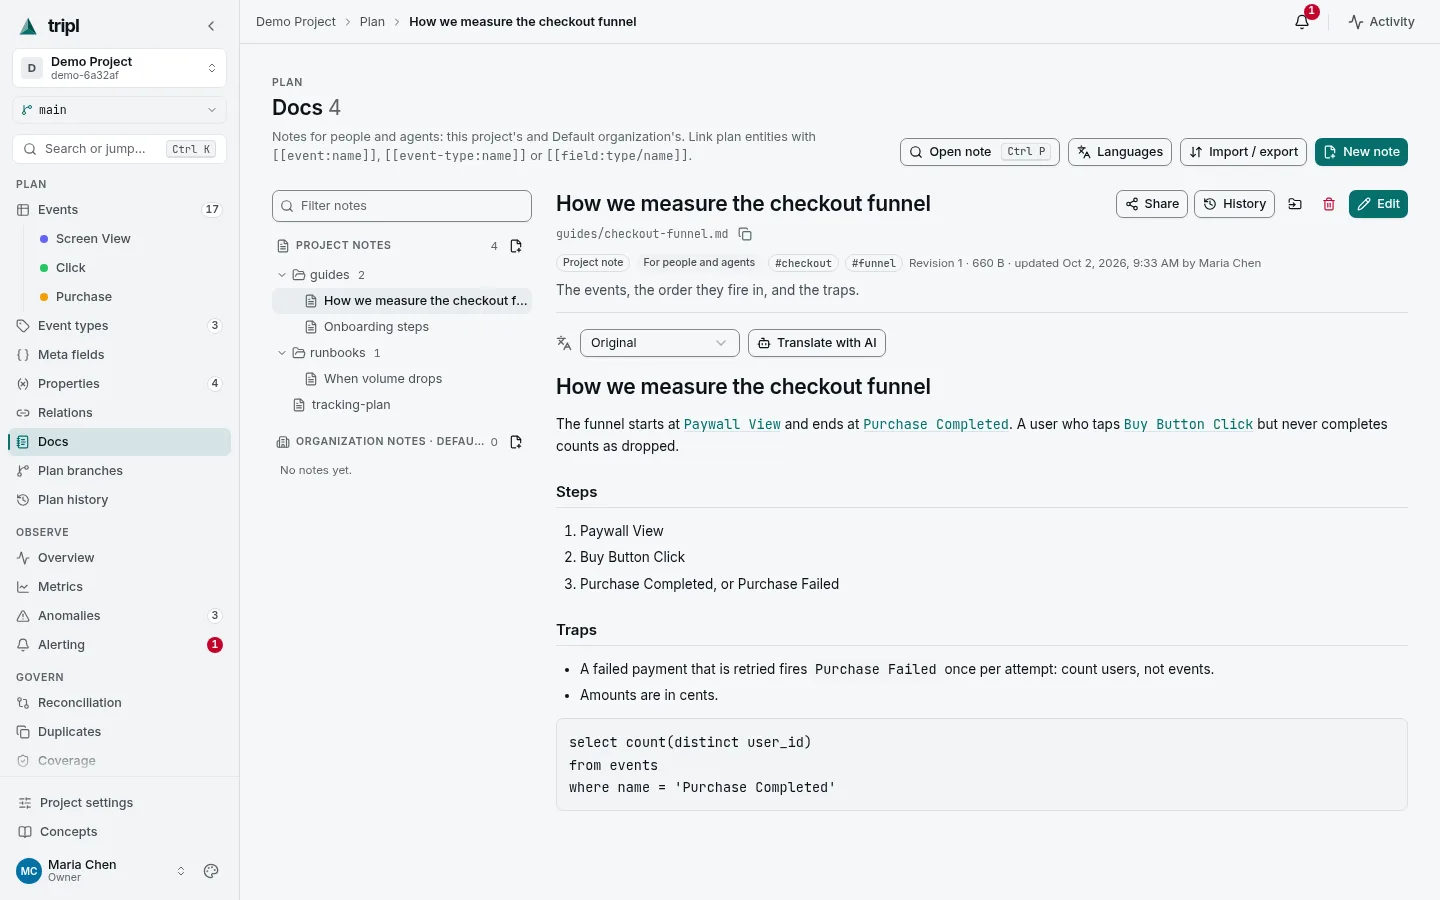Click the #funnel tag
1440x900 pixels.
(874, 263)
